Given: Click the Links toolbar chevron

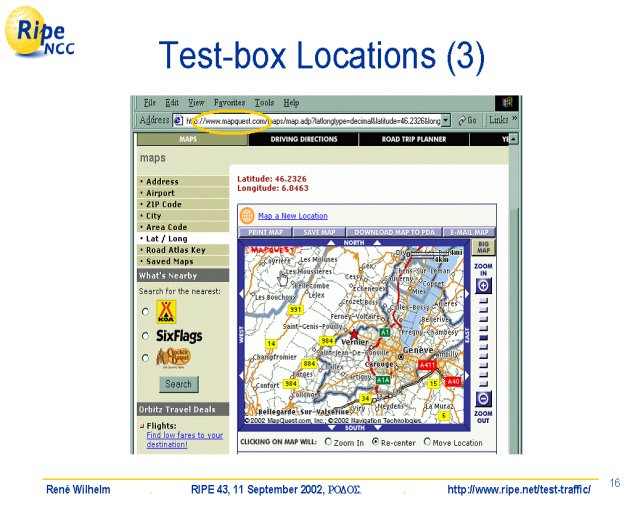Looking at the screenshot, I should pos(515,119).
